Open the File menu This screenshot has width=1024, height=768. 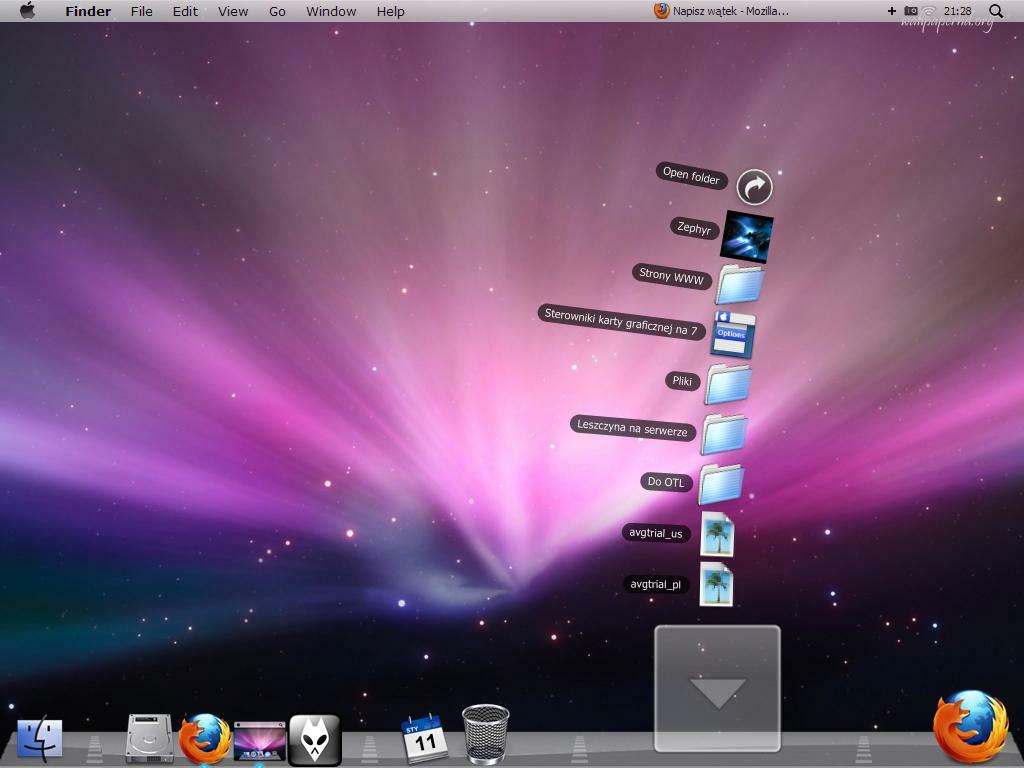coord(141,11)
